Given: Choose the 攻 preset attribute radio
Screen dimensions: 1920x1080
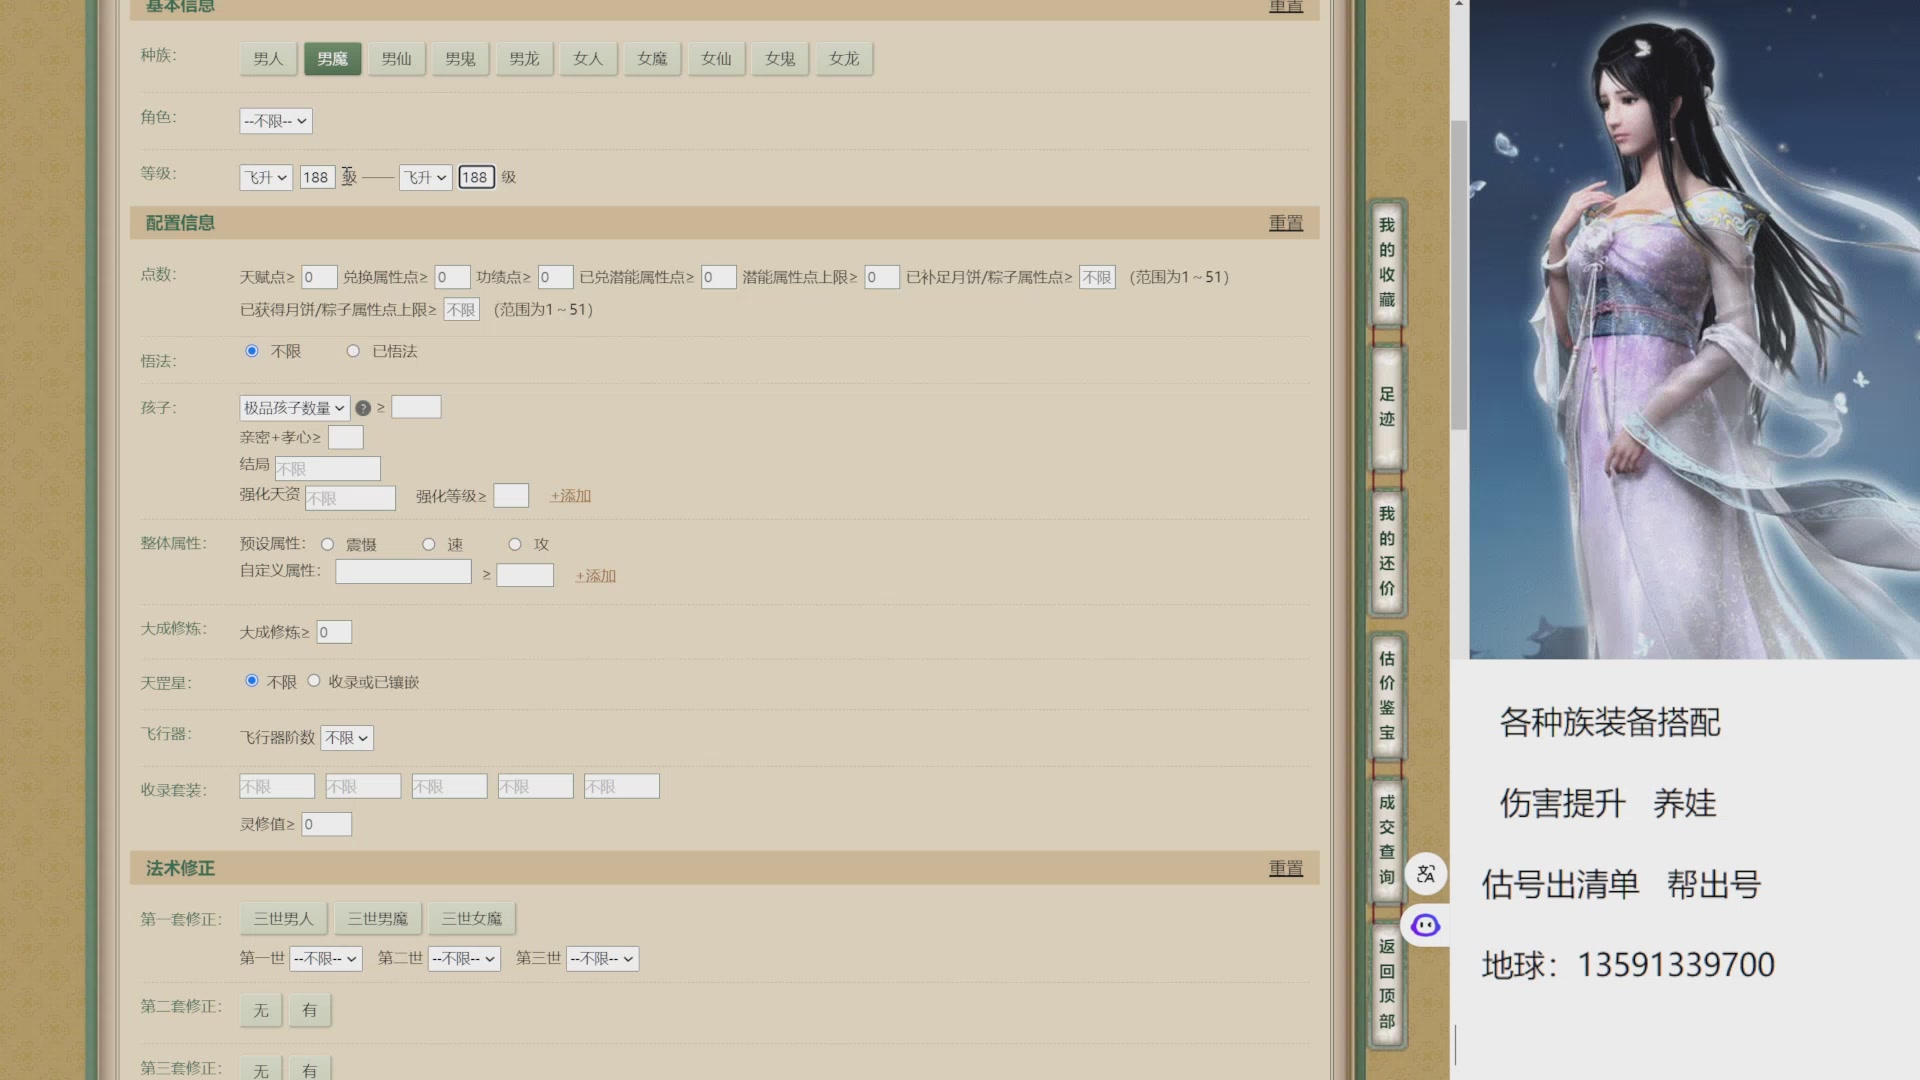Looking at the screenshot, I should click(515, 544).
